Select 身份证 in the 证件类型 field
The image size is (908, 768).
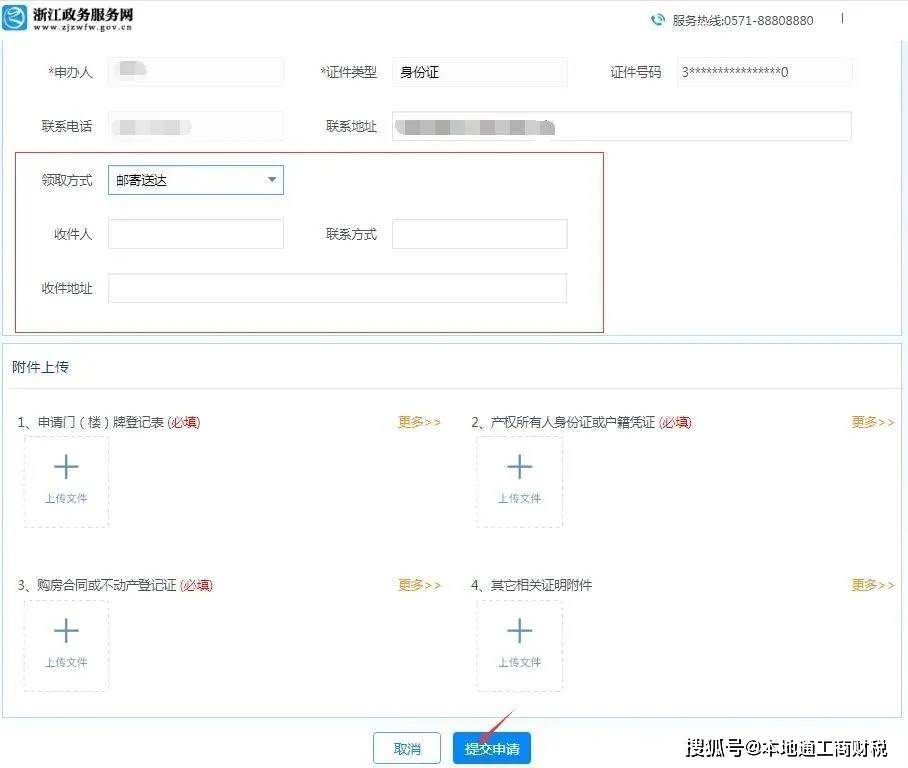(480, 72)
